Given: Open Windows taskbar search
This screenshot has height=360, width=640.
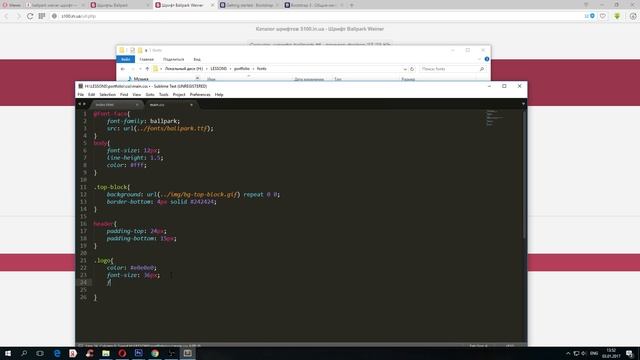Looking at the screenshot, I should 24,353.
